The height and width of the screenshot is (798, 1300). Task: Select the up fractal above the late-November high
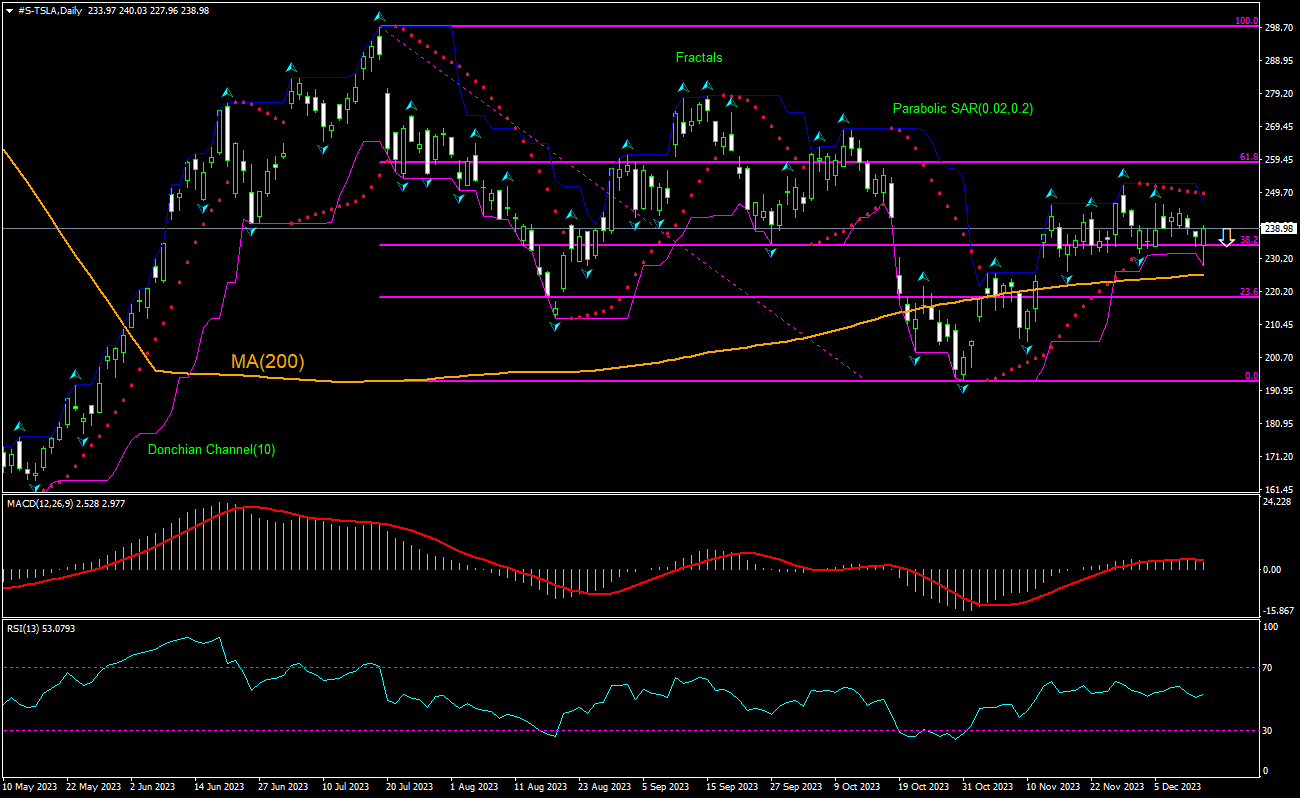[1123, 173]
